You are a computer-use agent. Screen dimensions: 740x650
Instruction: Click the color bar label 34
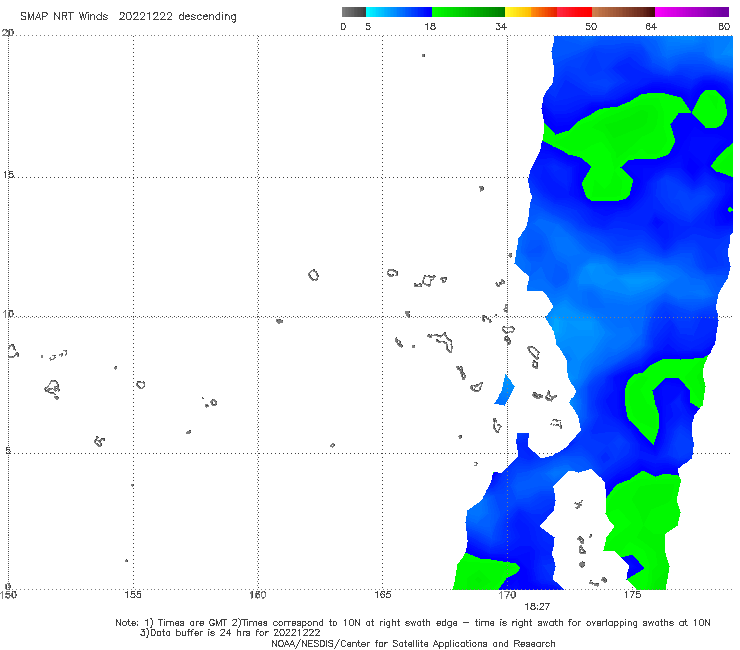[501, 27]
